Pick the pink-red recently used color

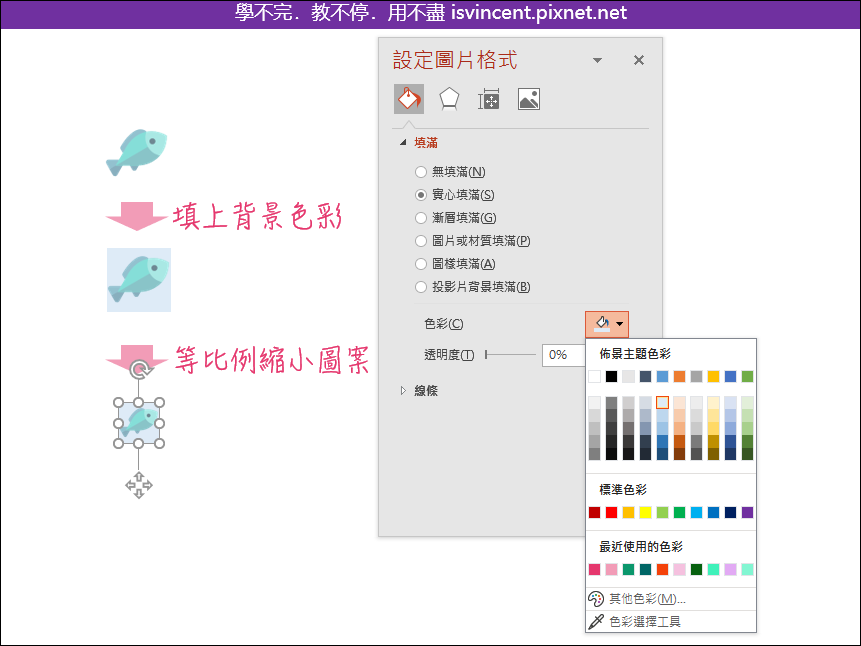[594, 570]
